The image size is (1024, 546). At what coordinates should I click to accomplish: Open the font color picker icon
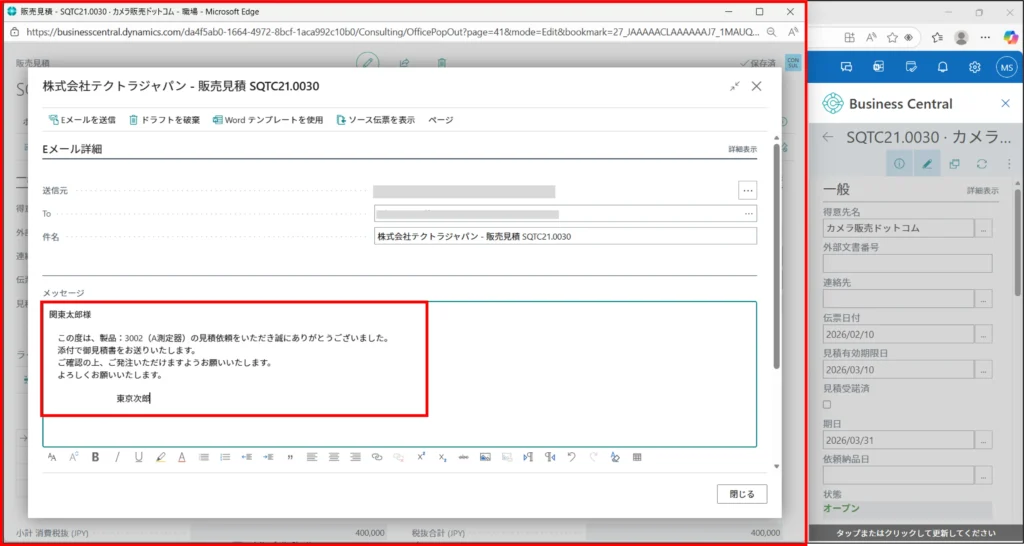182,457
